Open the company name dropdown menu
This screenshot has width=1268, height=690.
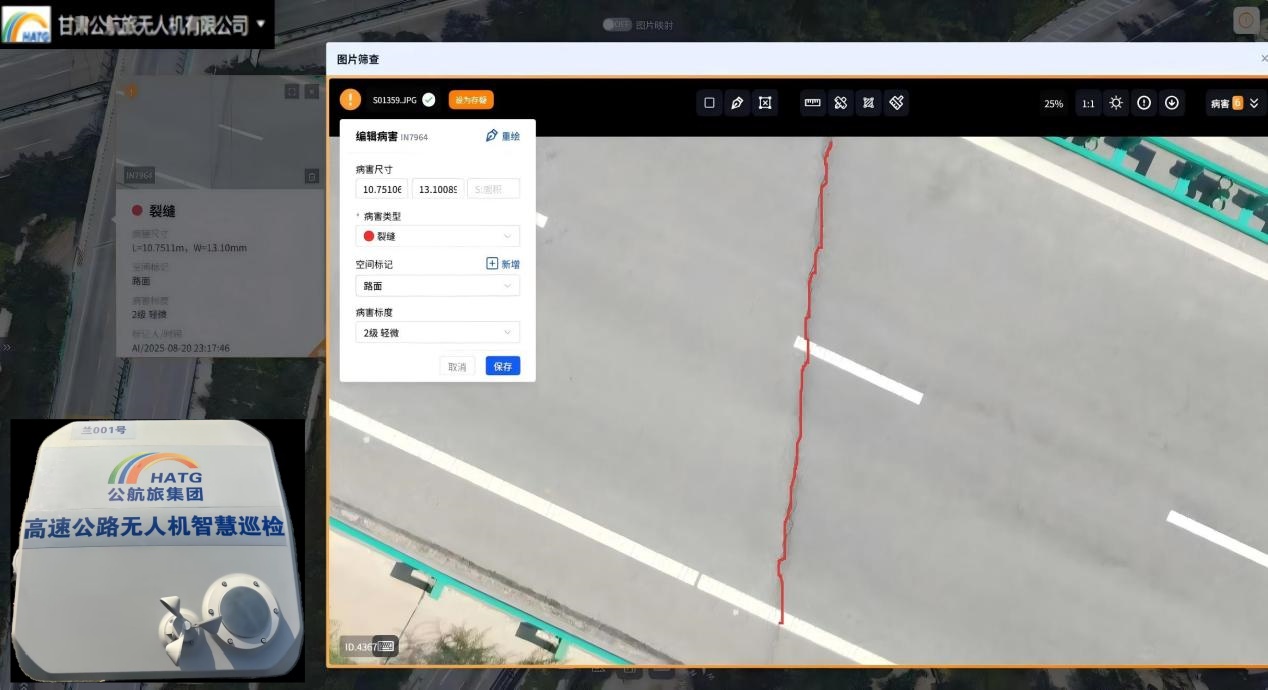click(x=261, y=23)
